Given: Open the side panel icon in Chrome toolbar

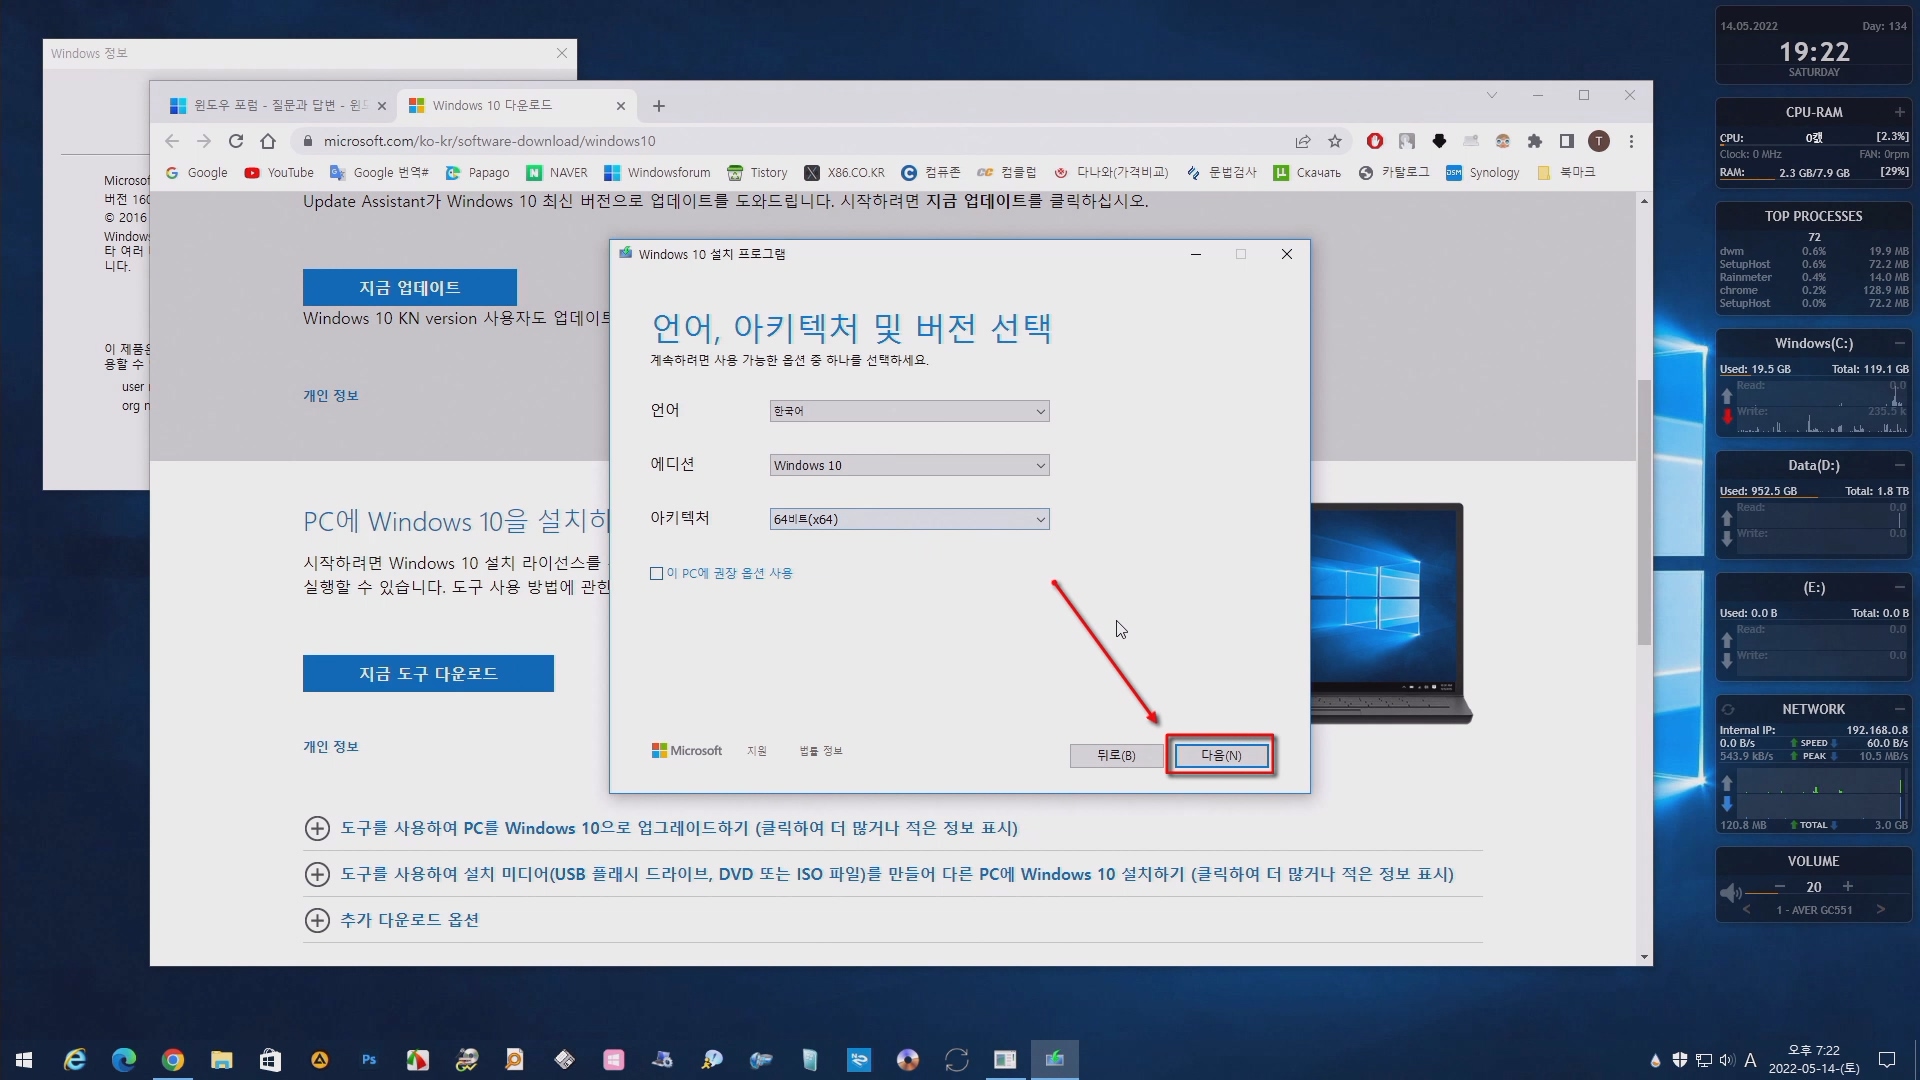Looking at the screenshot, I should click(x=1567, y=141).
